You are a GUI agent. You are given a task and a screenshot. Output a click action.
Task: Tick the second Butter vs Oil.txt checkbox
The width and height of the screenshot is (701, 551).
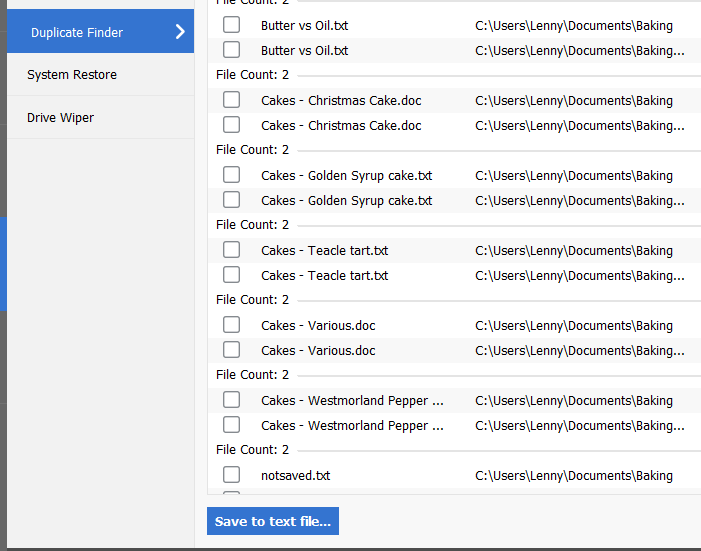click(231, 50)
